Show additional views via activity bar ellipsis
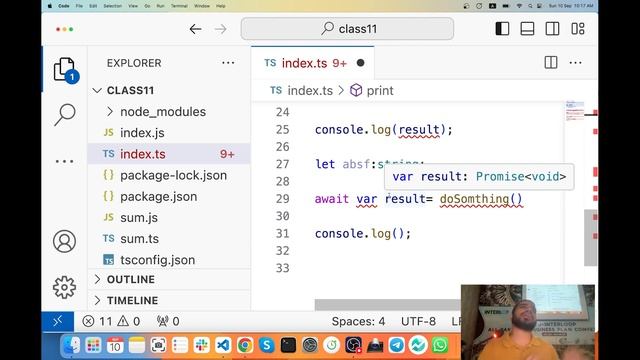Screen dimensions: 640x360 pyautogui.click(x=64, y=161)
